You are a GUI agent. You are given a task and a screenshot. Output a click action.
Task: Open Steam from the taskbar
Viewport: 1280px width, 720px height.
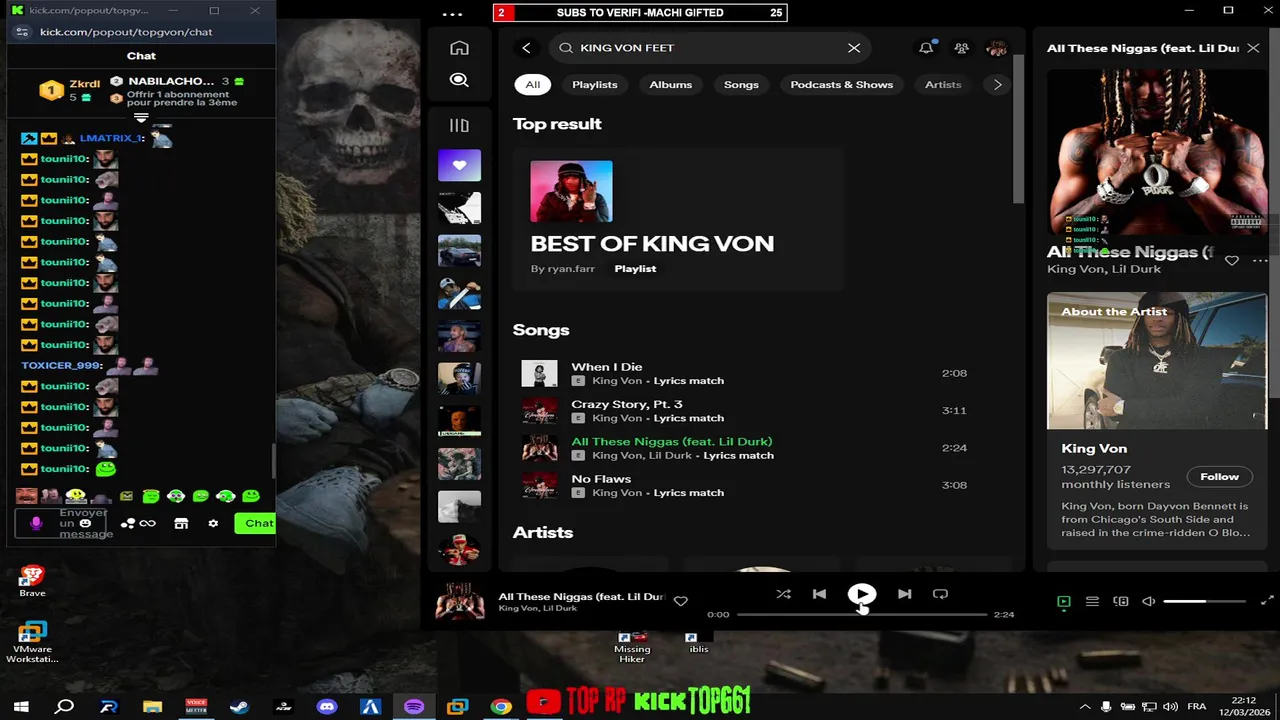(x=239, y=707)
